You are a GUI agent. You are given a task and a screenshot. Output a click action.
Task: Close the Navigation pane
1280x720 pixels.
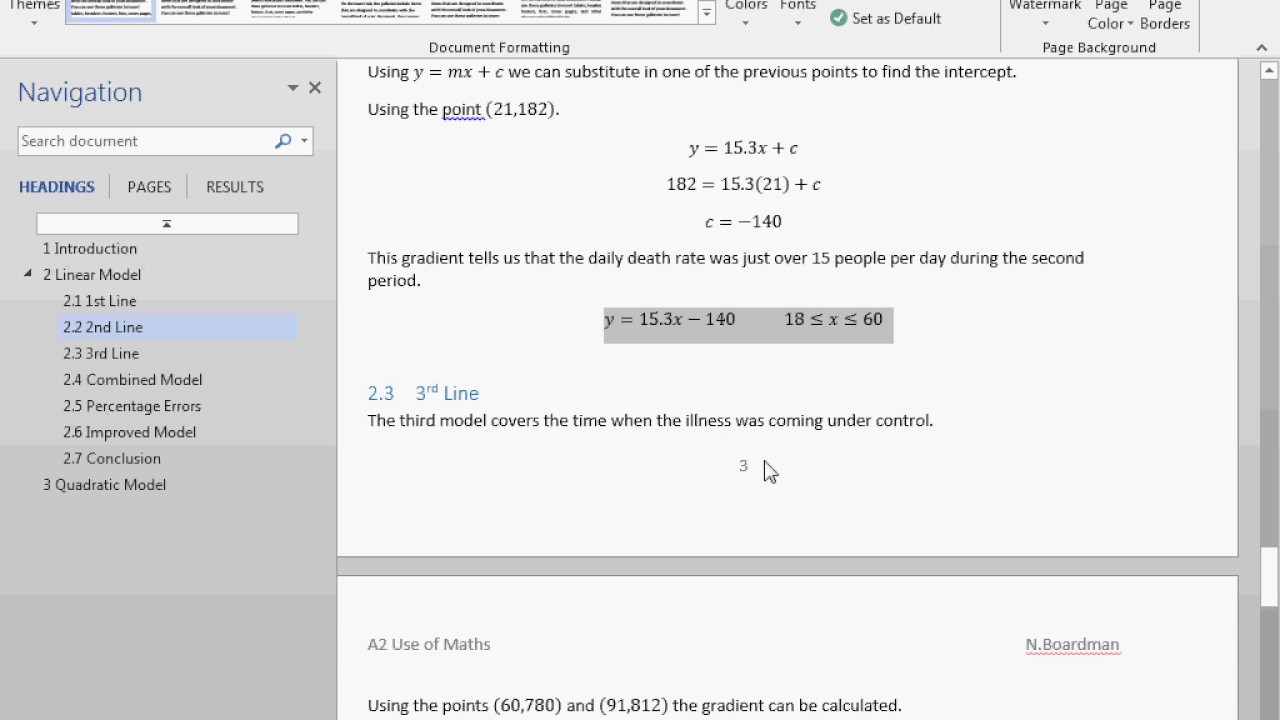(315, 88)
